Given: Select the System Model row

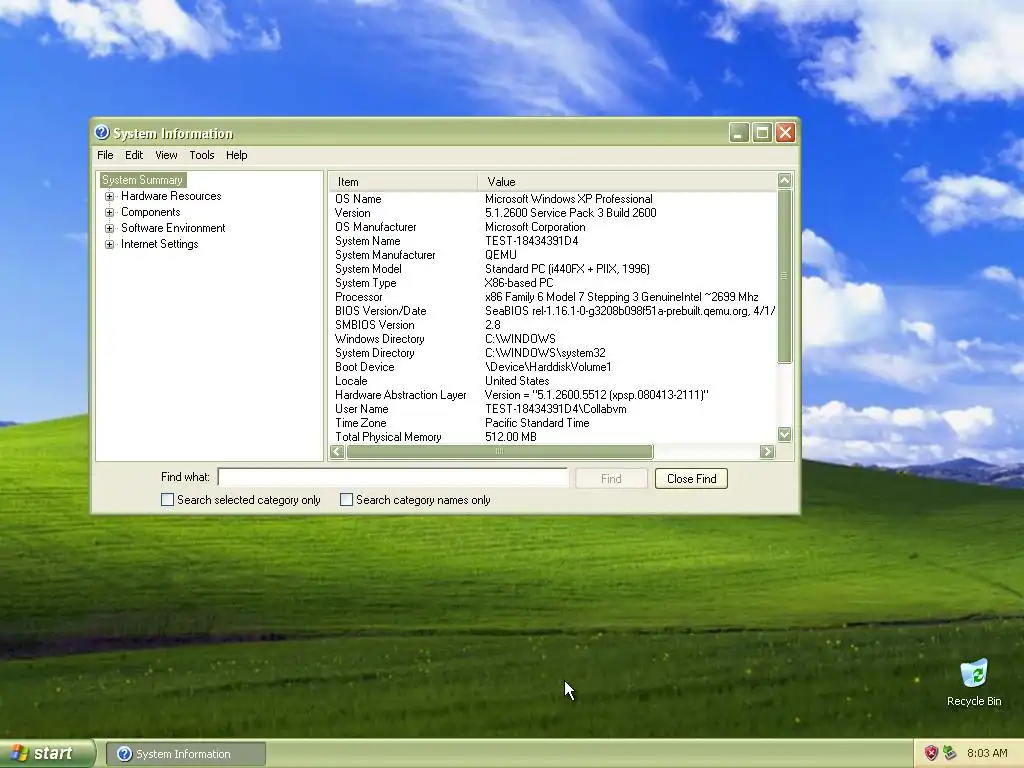Looking at the screenshot, I should (x=552, y=269).
